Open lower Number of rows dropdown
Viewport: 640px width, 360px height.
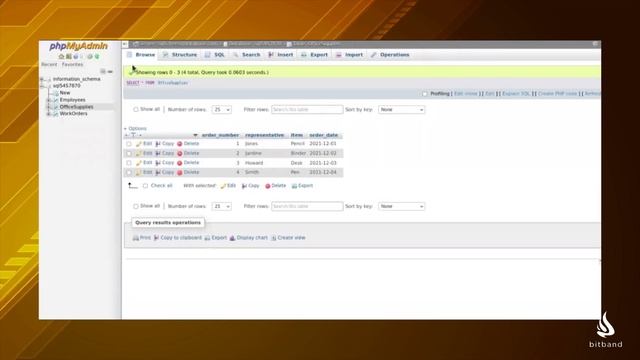point(222,207)
